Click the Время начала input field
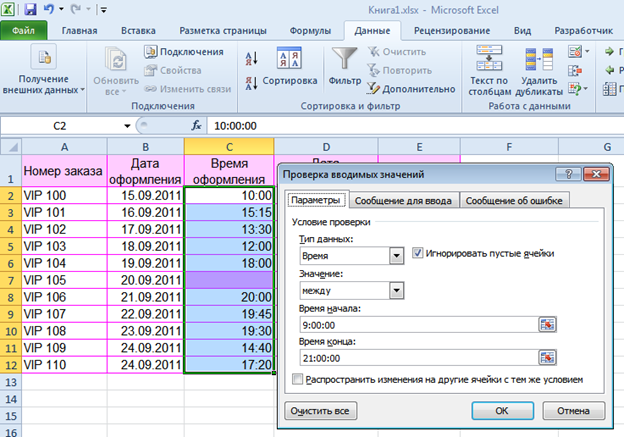Viewport: 624px width, 437px height. 417,324
